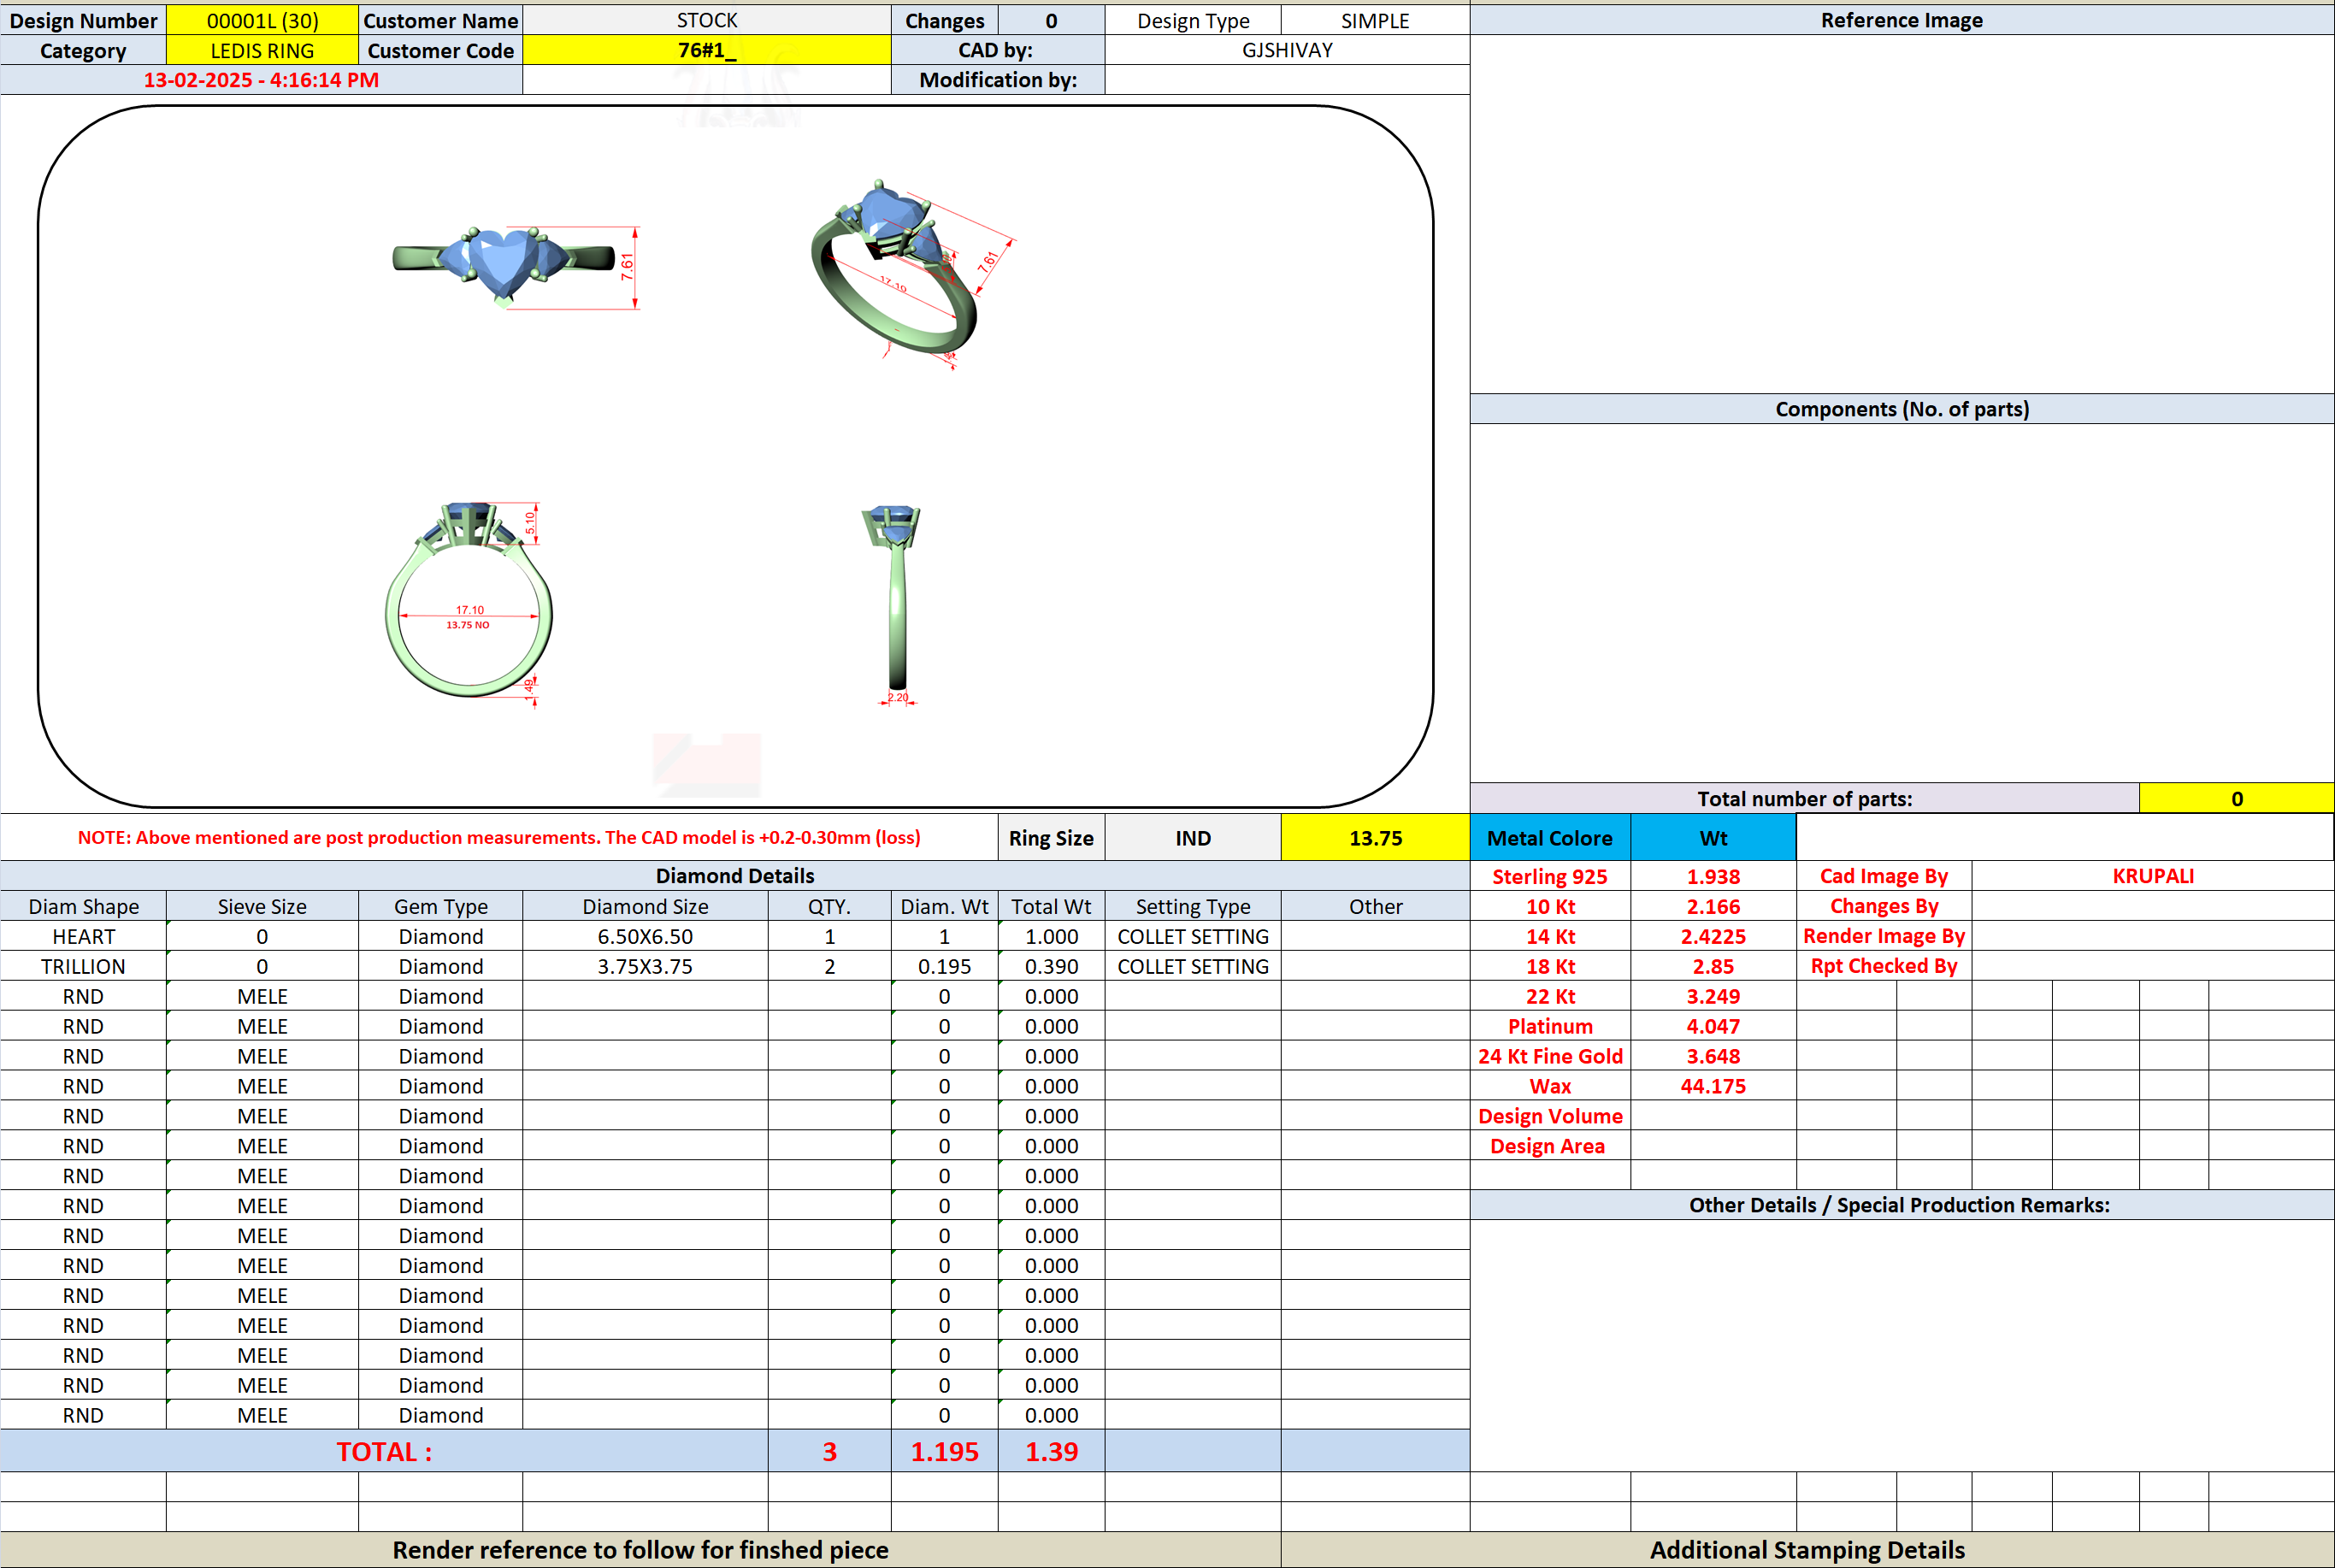Click the blue Wt header cell
The height and width of the screenshot is (1568, 2335).
[1713, 838]
